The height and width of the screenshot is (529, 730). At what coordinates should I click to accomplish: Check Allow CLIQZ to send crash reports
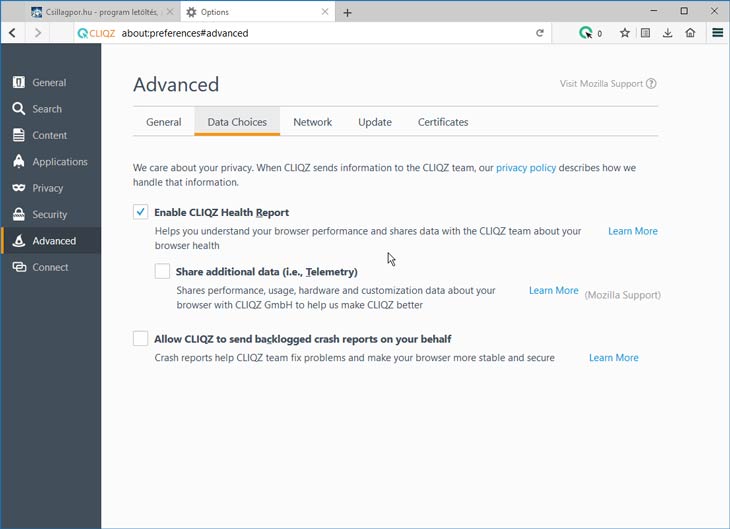[x=140, y=339]
